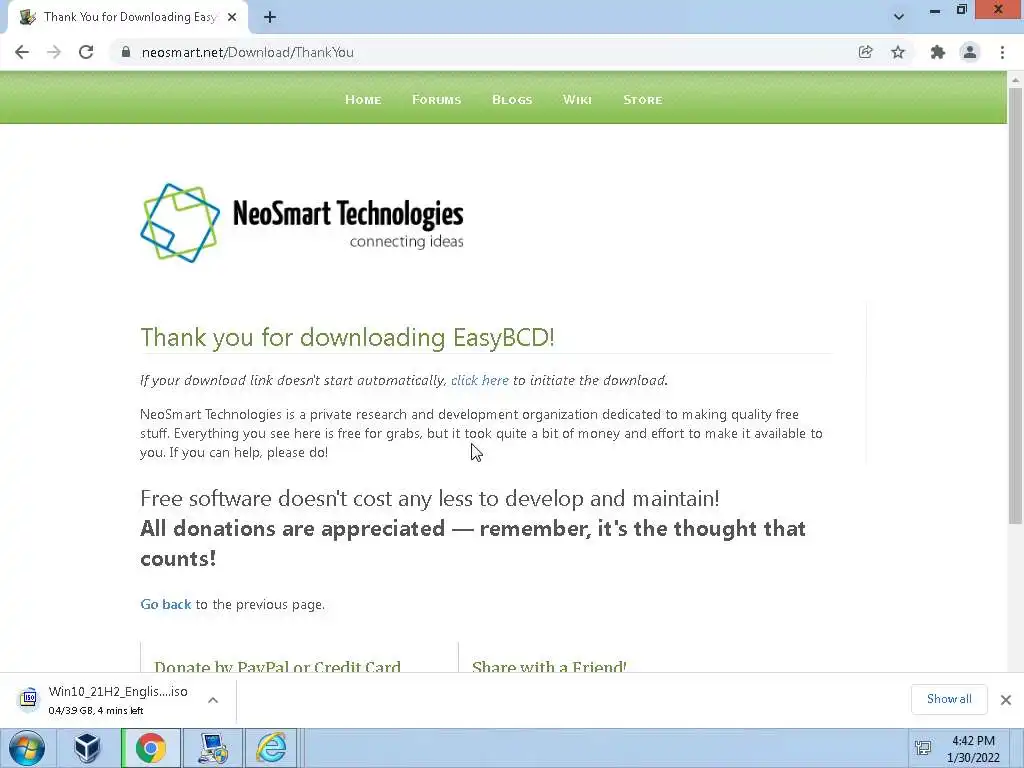The width and height of the screenshot is (1024, 768).
Task: Click the Win10_21H2 ISO download item
Action: (118, 700)
